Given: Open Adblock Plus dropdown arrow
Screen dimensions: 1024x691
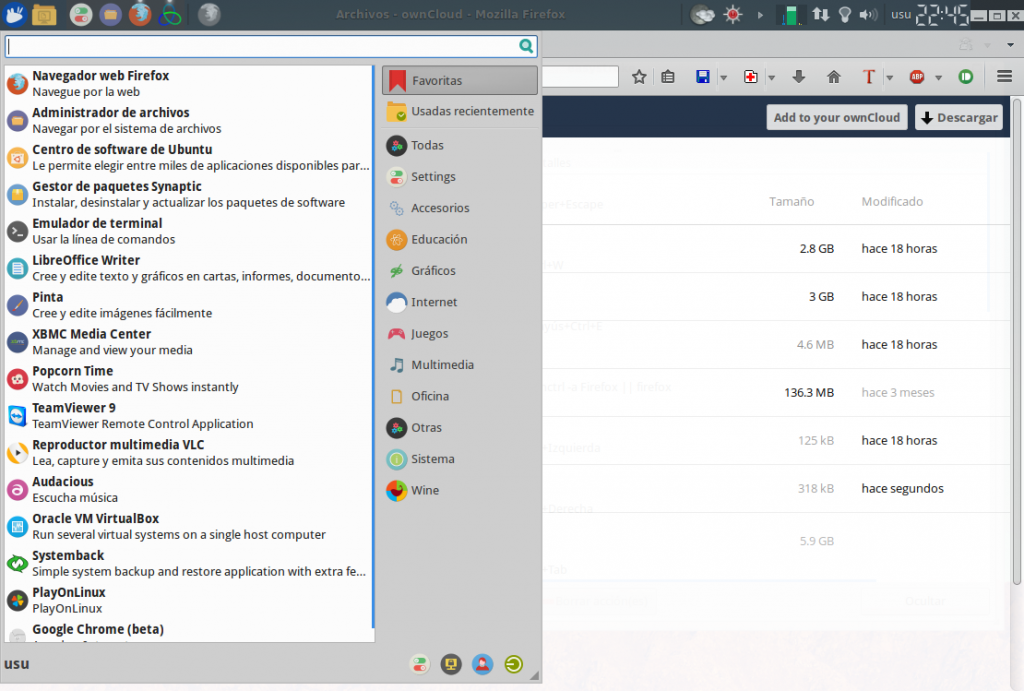Looking at the screenshot, I should pyautogui.click(x=938, y=78).
